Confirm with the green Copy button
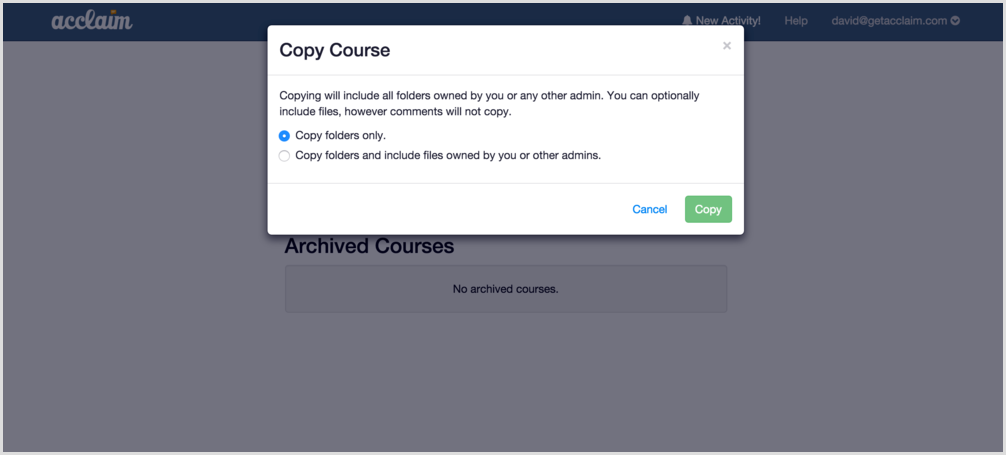The width and height of the screenshot is (1006, 455). pos(708,209)
